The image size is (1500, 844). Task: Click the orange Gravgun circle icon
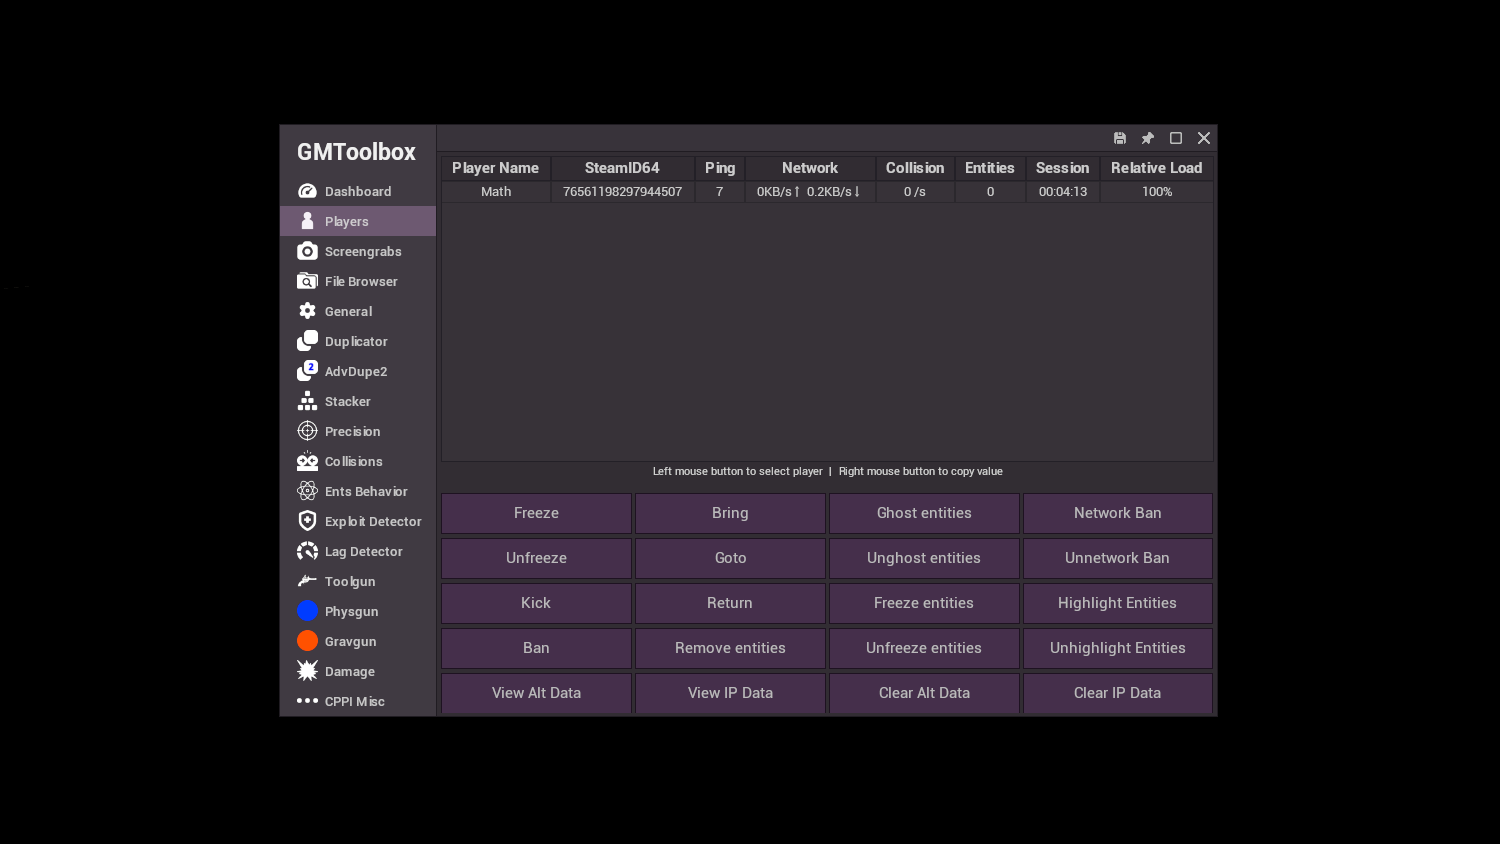coord(307,641)
